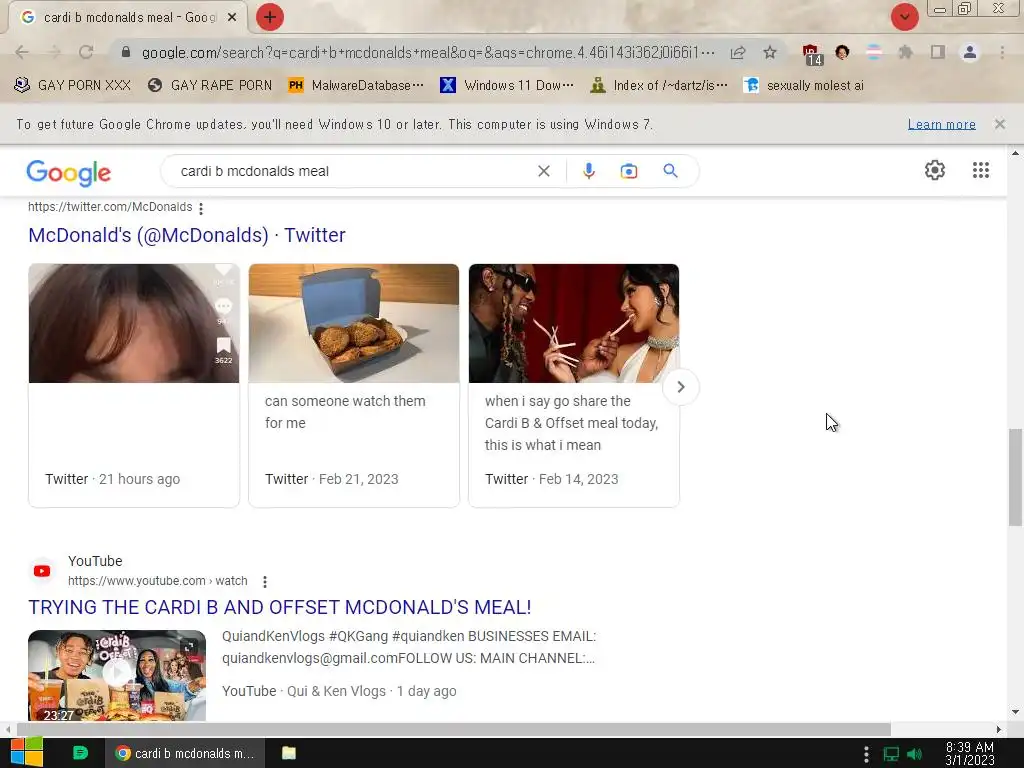The image size is (1024, 768).
Task: Click the vertical scrollbar thumb
Action: pos(1015,477)
